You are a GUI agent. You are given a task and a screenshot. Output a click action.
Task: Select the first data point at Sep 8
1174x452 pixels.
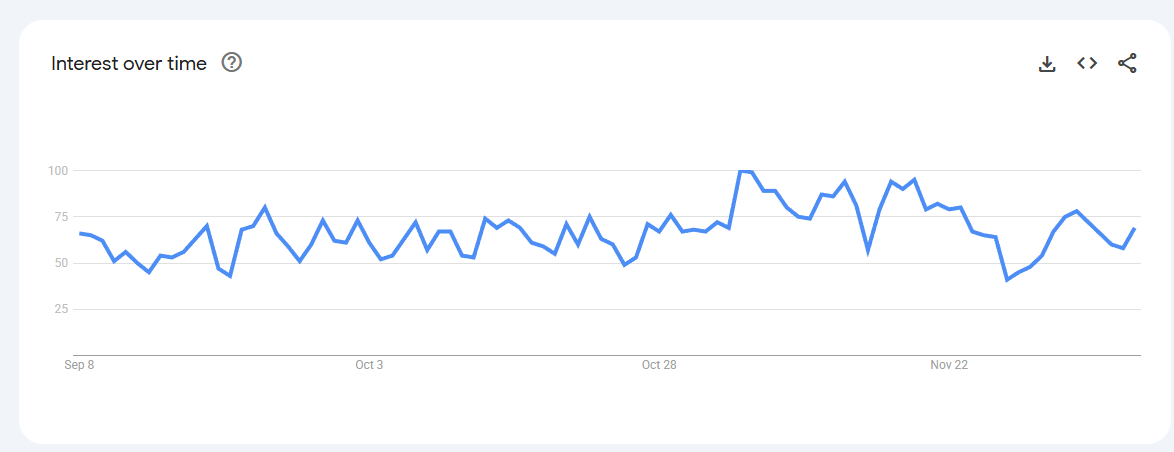80,233
